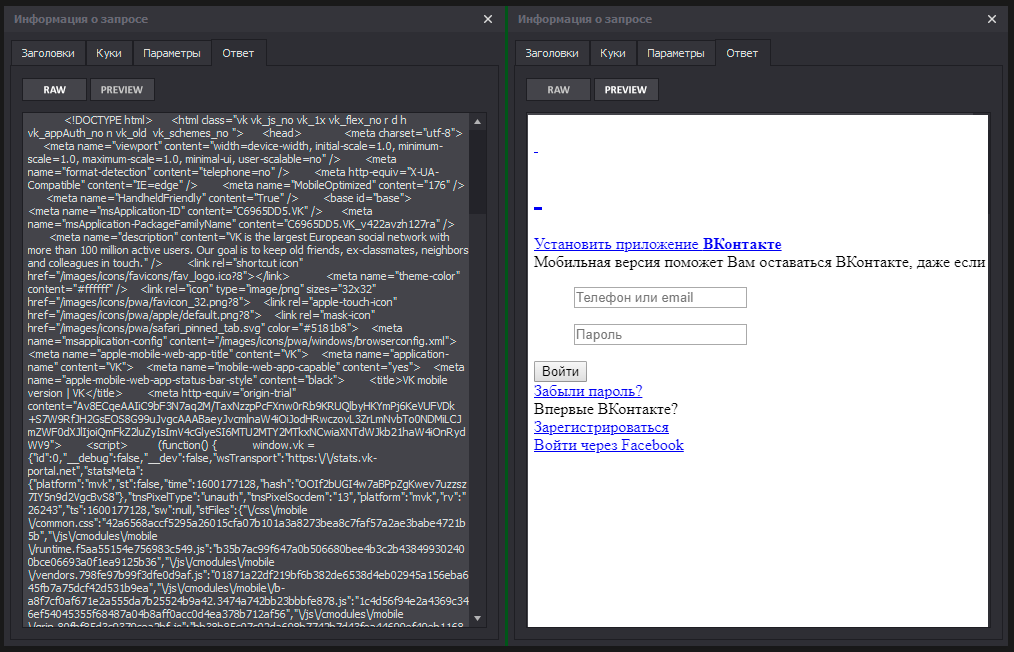This screenshot has height=652, width=1014.
Task: Select the Ответ tab in right panel
Action: click(742, 53)
